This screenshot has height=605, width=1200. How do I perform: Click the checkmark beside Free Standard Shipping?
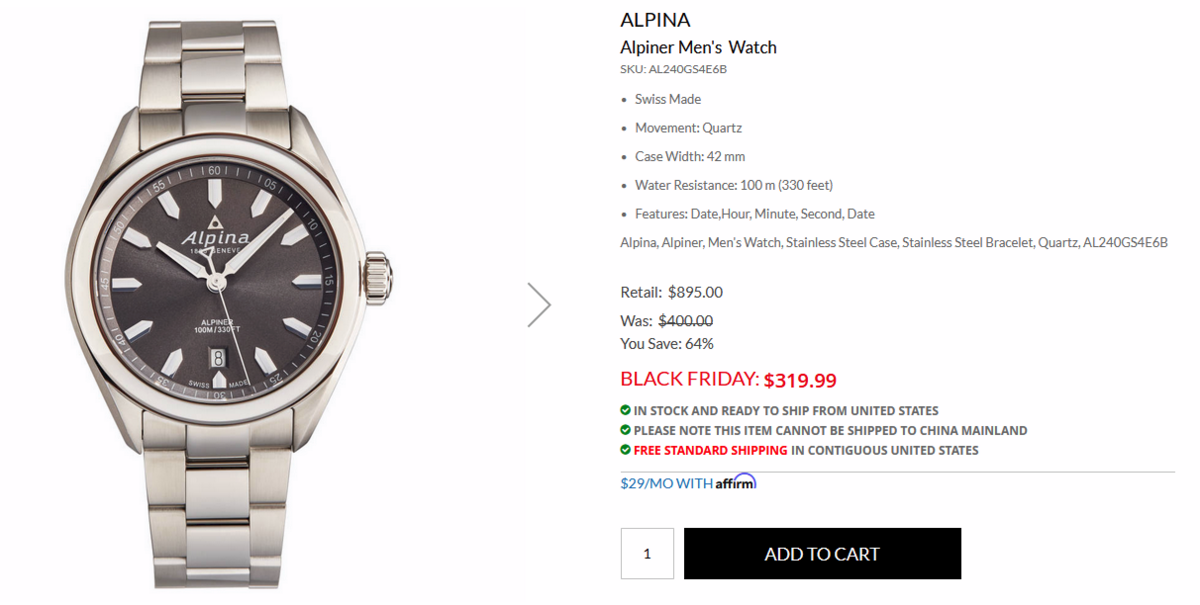click(x=625, y=450)
